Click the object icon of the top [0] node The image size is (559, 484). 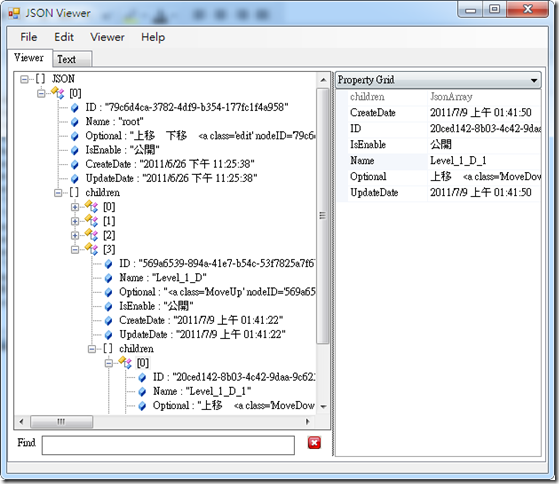point(58,93)
